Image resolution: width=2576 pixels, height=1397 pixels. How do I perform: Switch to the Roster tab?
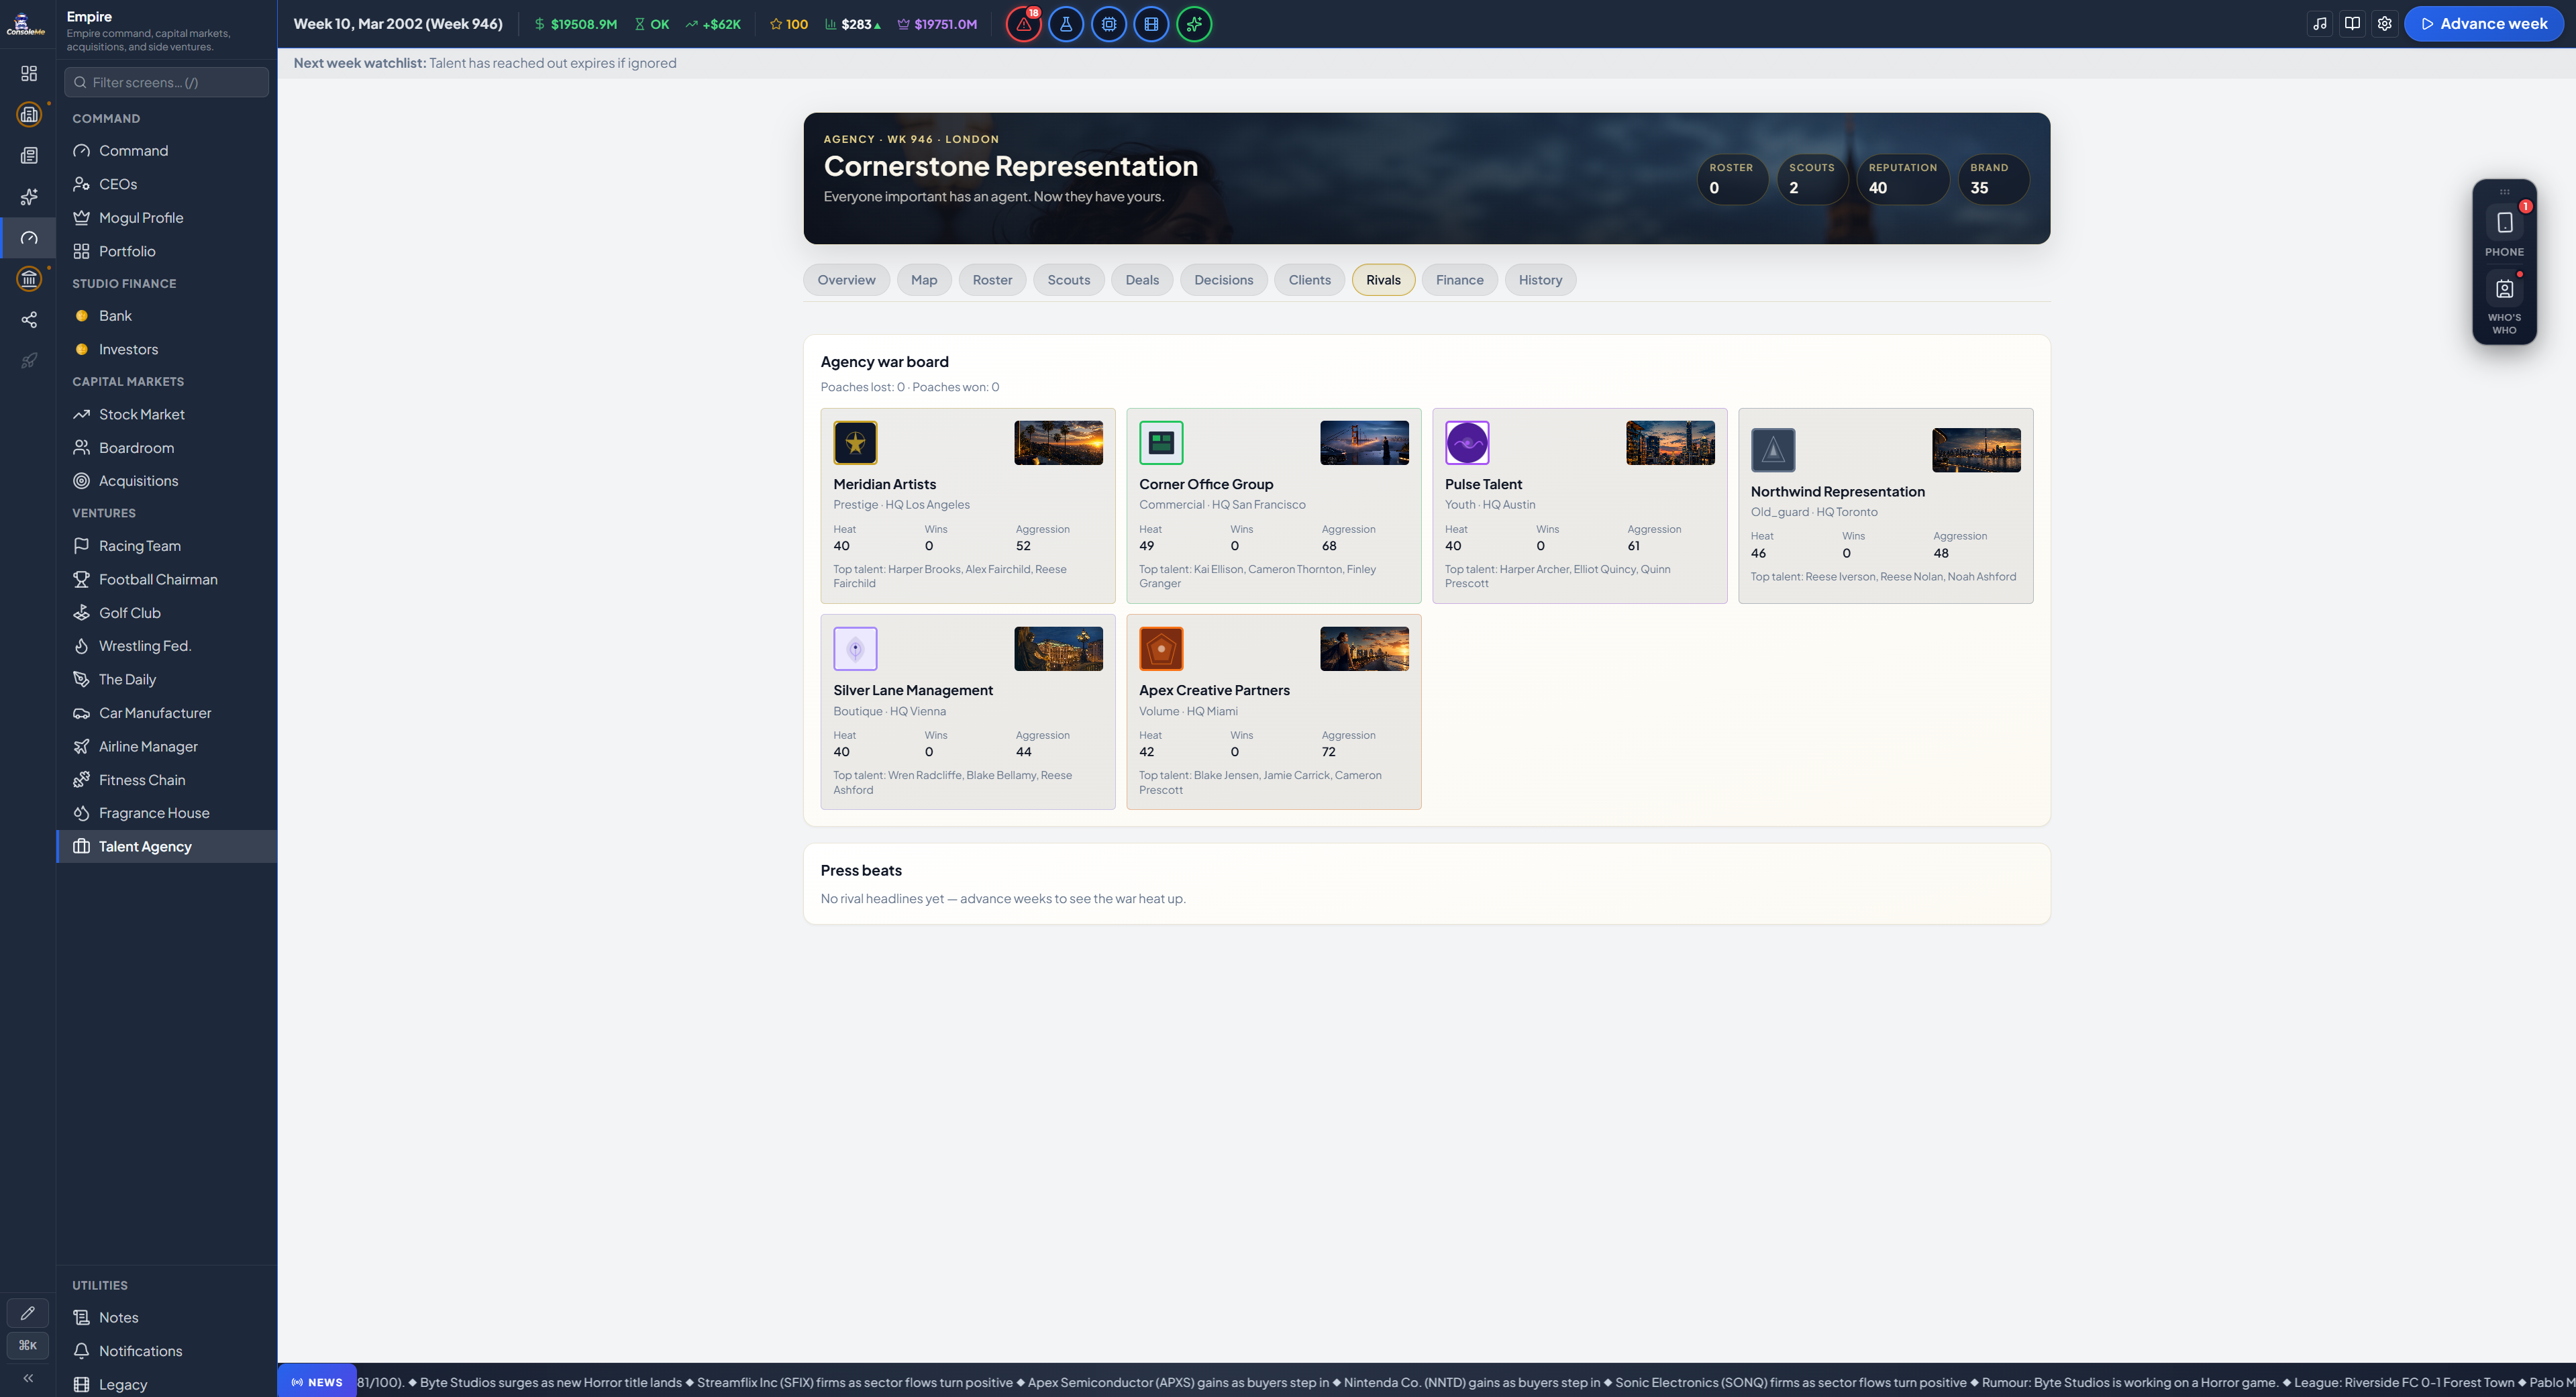992,280
